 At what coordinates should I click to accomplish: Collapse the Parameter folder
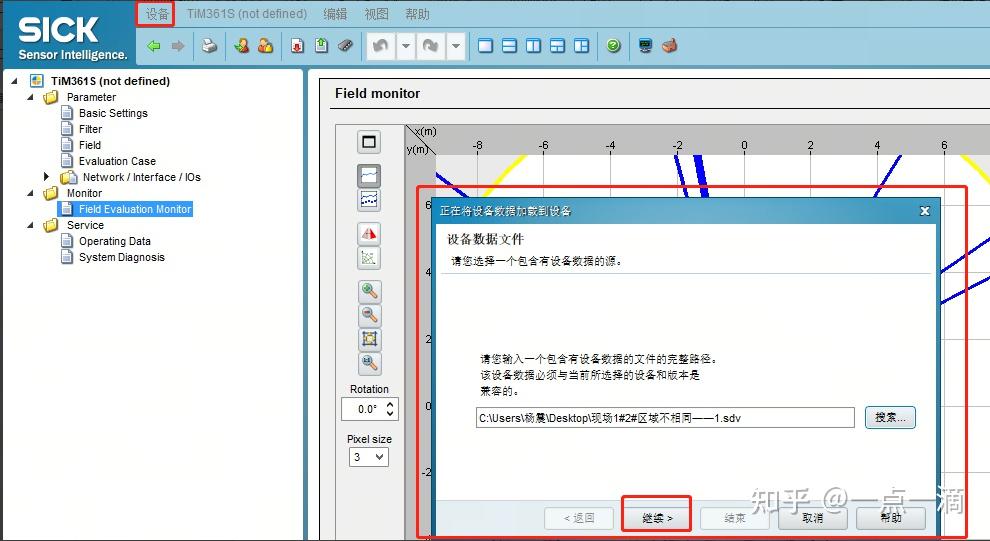(x=30, y=97)
